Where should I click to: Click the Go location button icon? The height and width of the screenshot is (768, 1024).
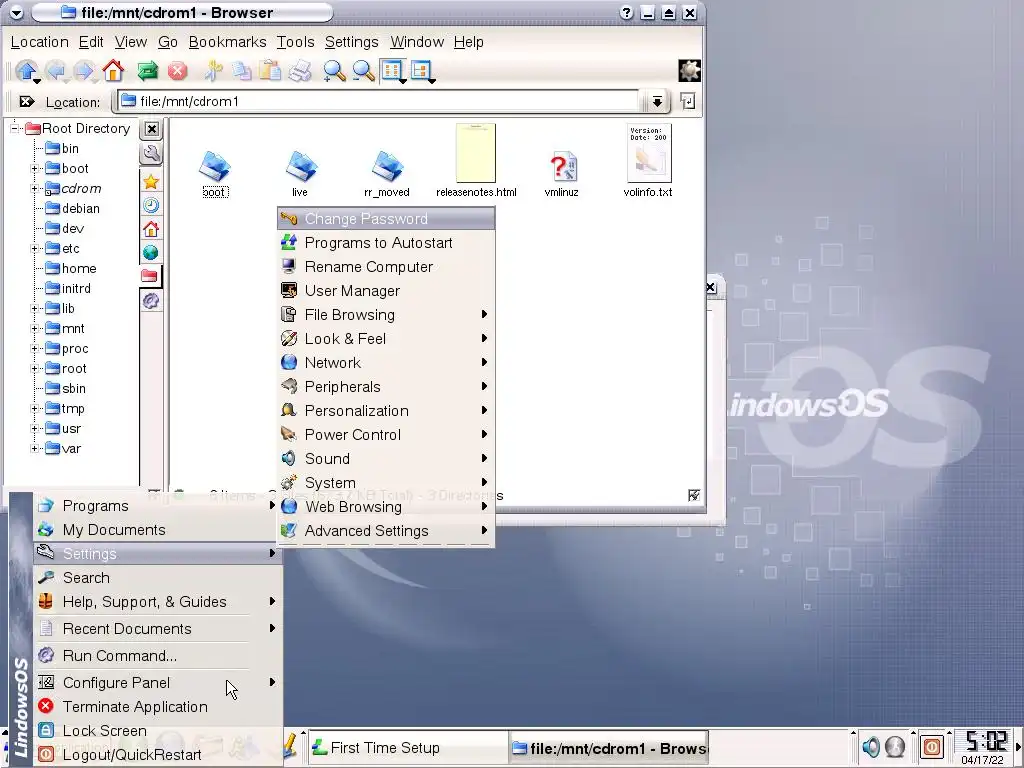pos(687,101)
